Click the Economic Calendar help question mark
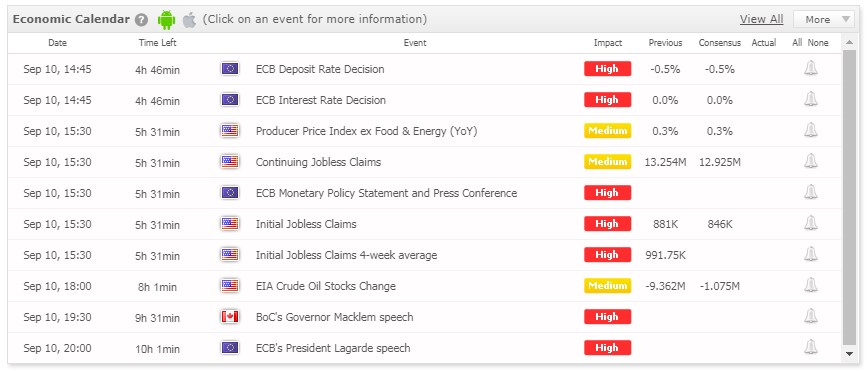 click(142, 20)
